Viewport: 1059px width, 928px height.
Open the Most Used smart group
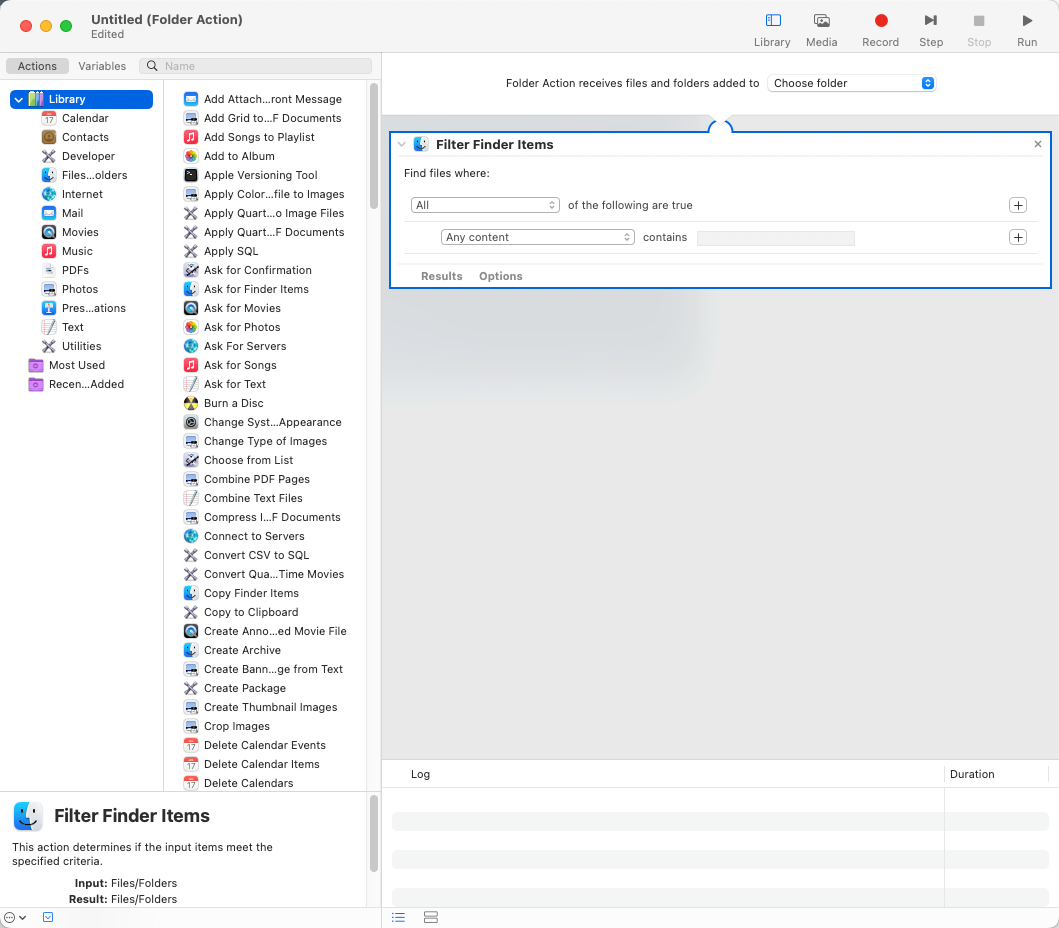pos(76,365)
